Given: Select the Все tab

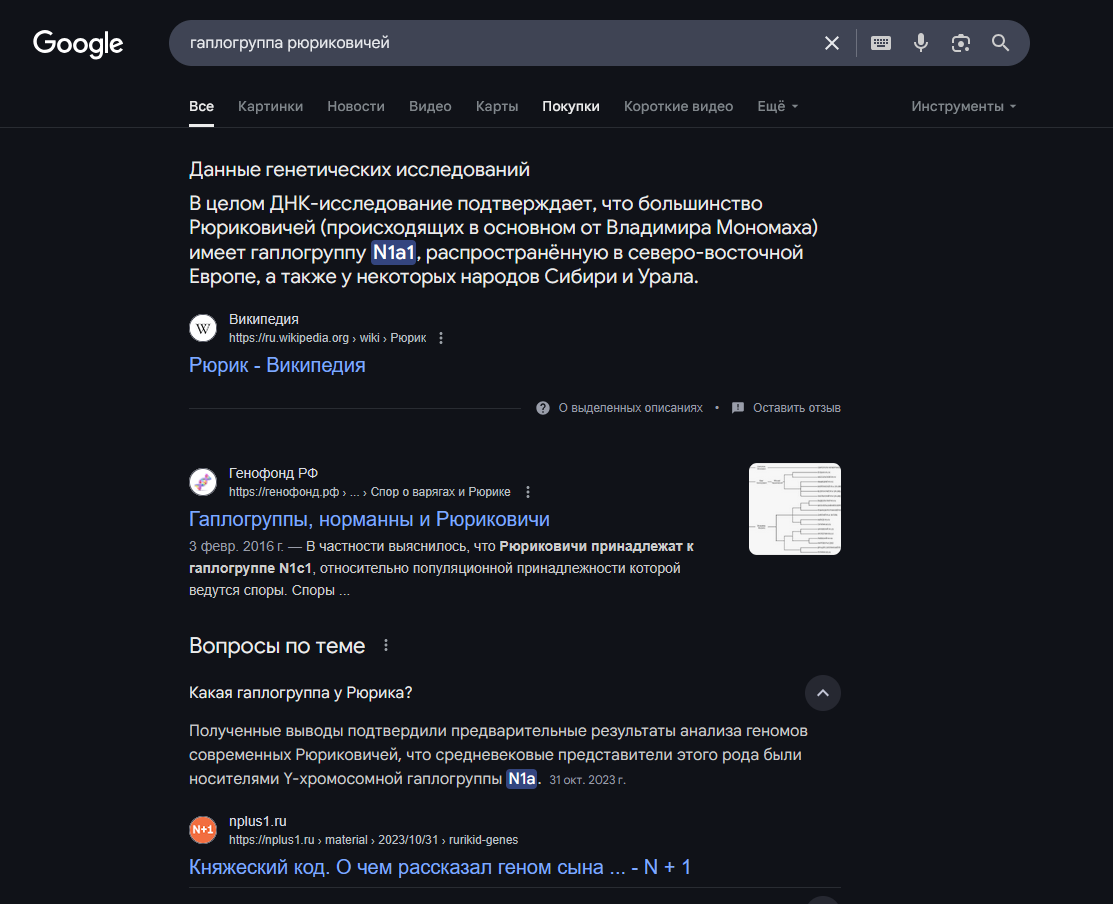Looking at the screenshot, I should point(202,106).
